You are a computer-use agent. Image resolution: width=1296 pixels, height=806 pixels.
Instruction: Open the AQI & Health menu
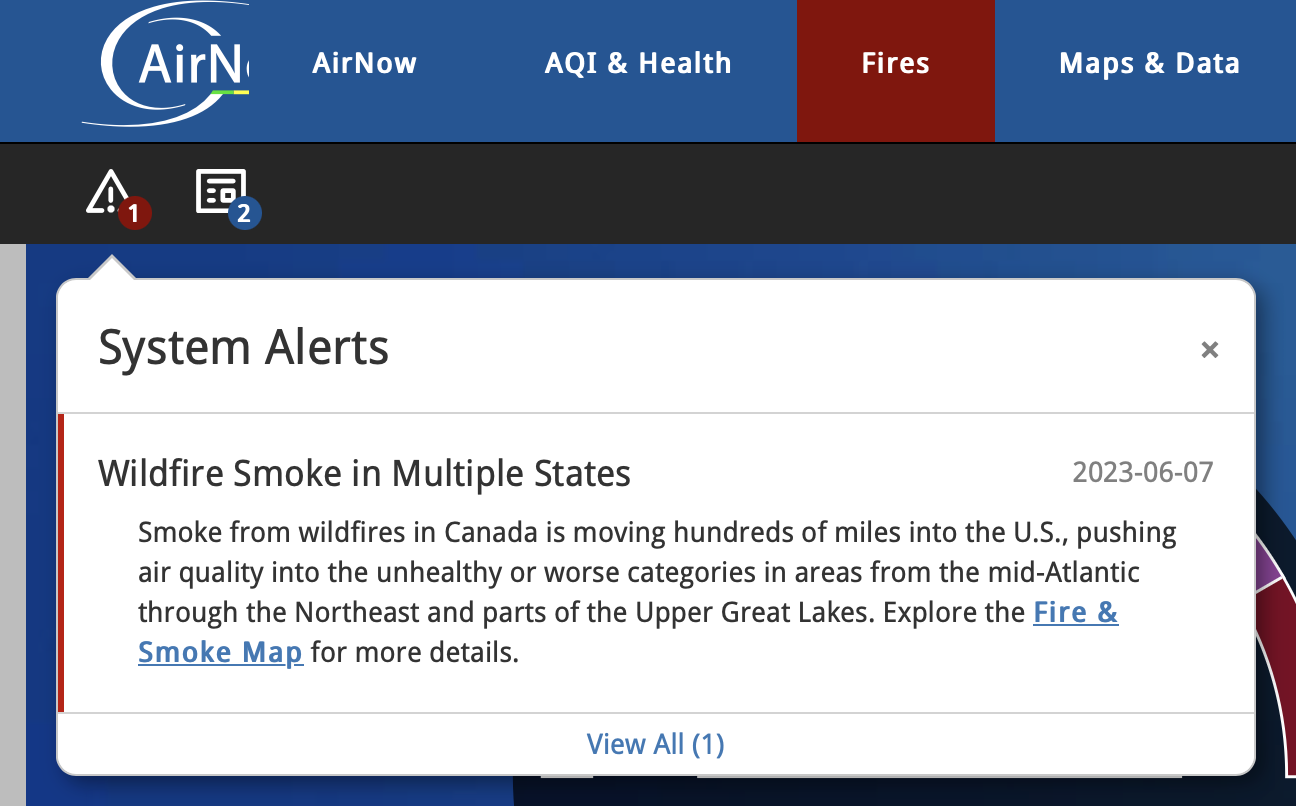[638, 63]
